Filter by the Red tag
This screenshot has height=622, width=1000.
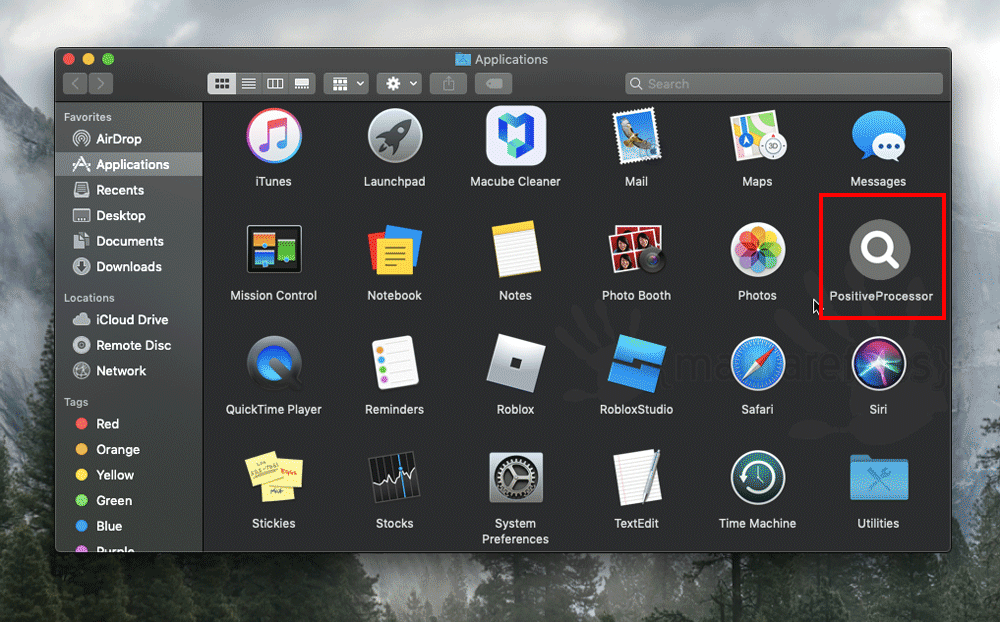[x=129, y=424]
